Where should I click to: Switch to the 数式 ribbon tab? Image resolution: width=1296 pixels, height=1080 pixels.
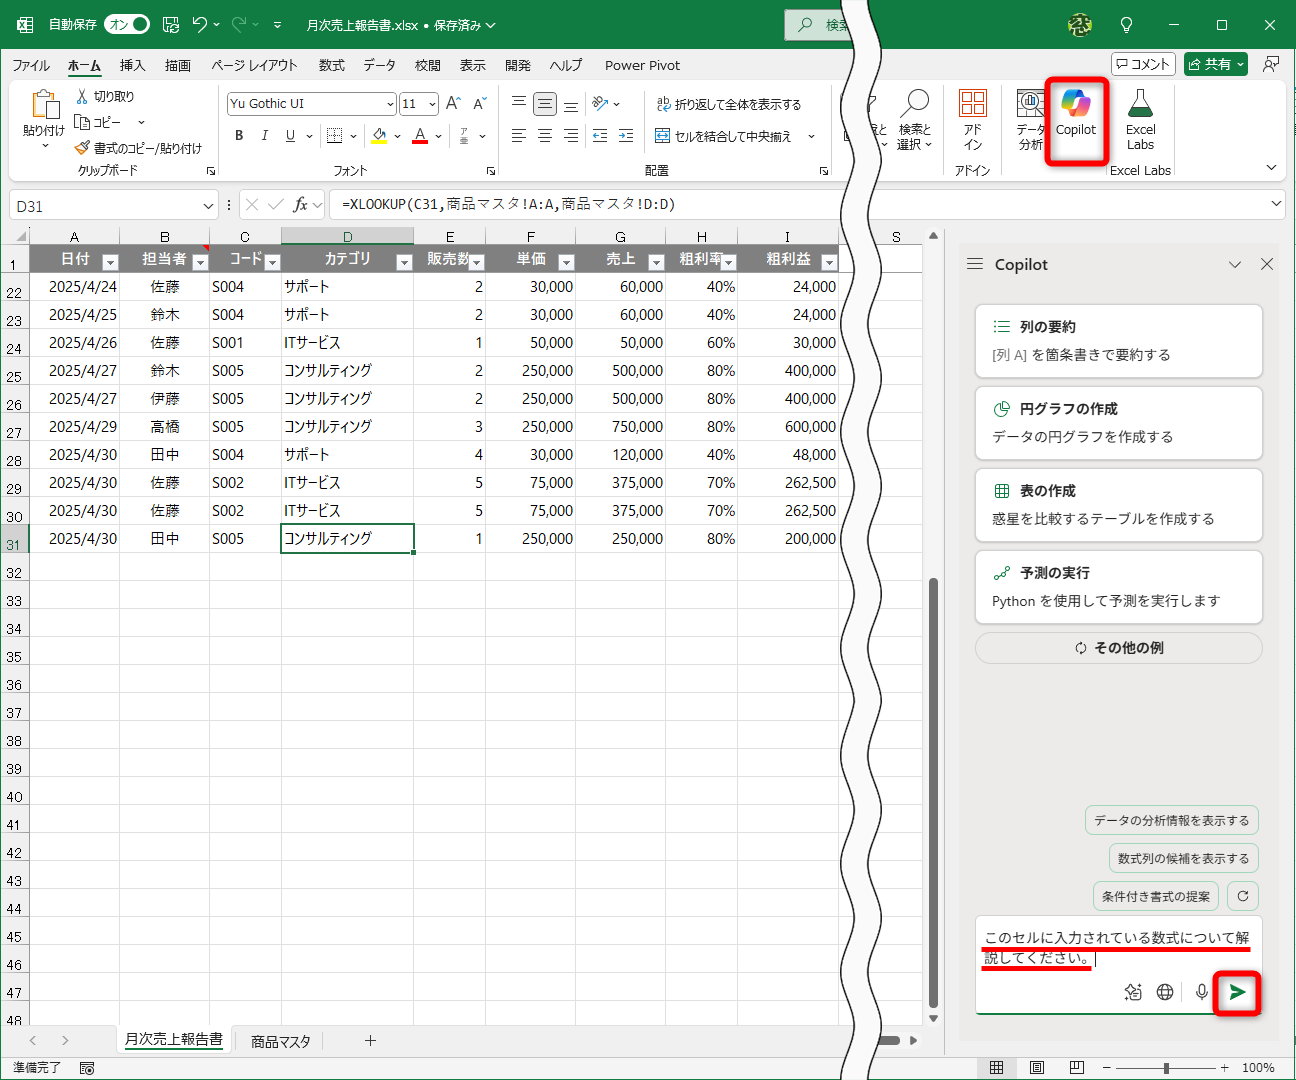click(331, 65)
